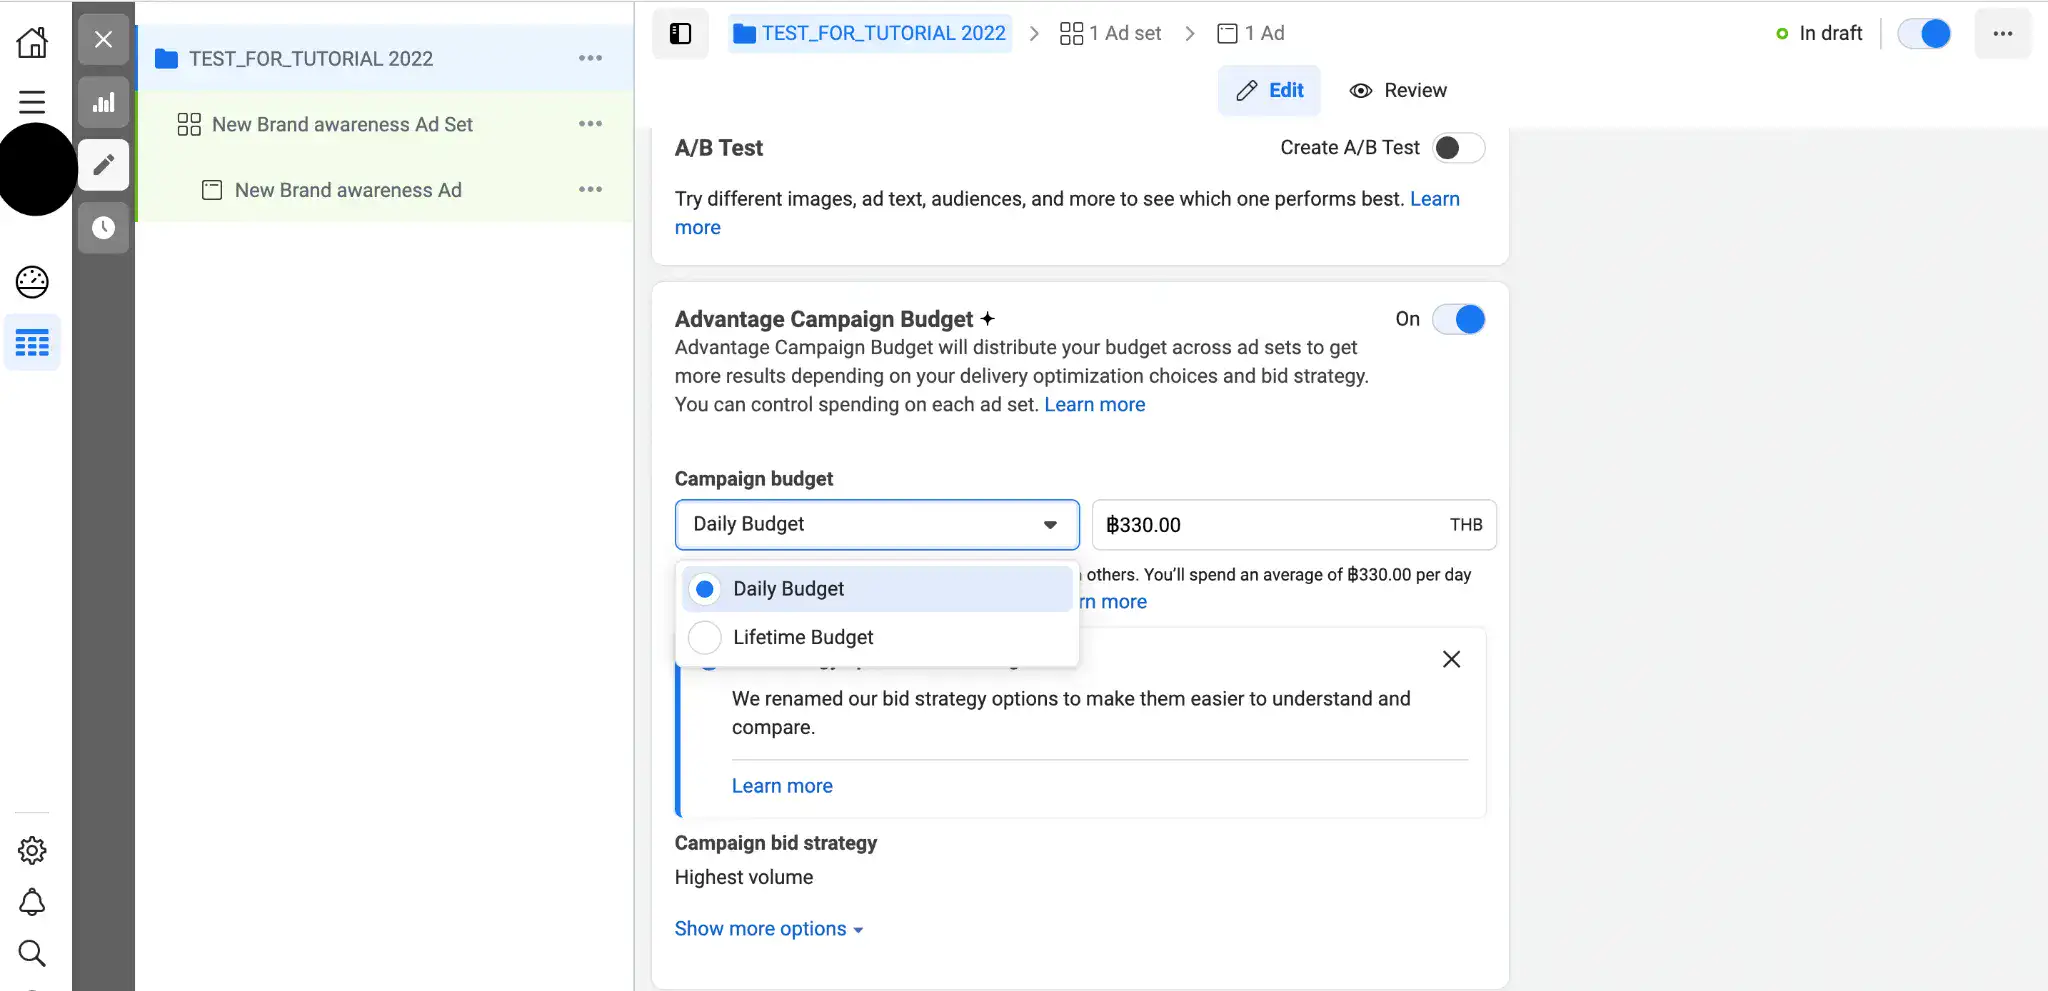The height and width of the screenshot is (991, 2048).
Task: Click Learn more about bid strategy renaming
Action: [782, 785]
